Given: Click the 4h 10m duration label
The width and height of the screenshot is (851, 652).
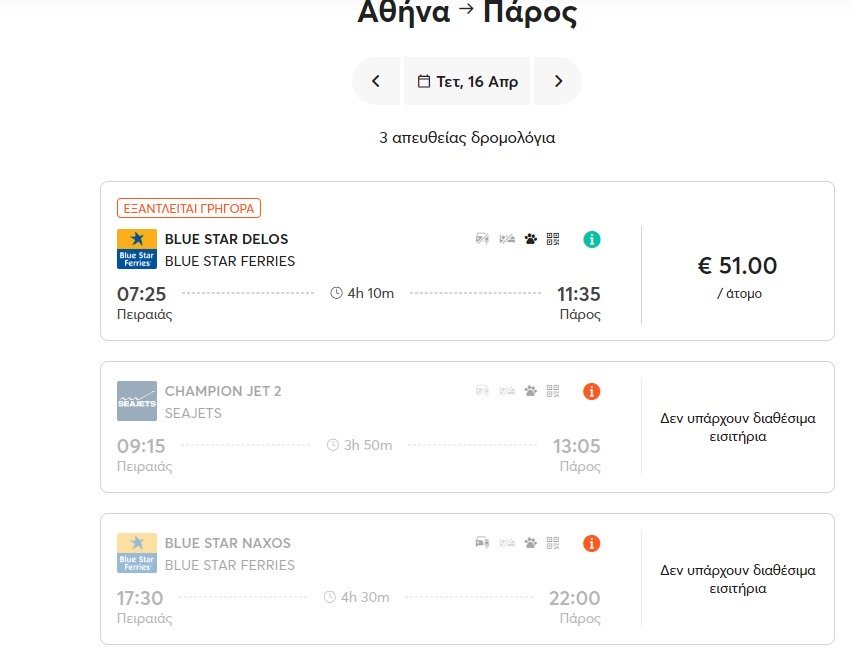Looking at the screenshot, I should point(371,293).
